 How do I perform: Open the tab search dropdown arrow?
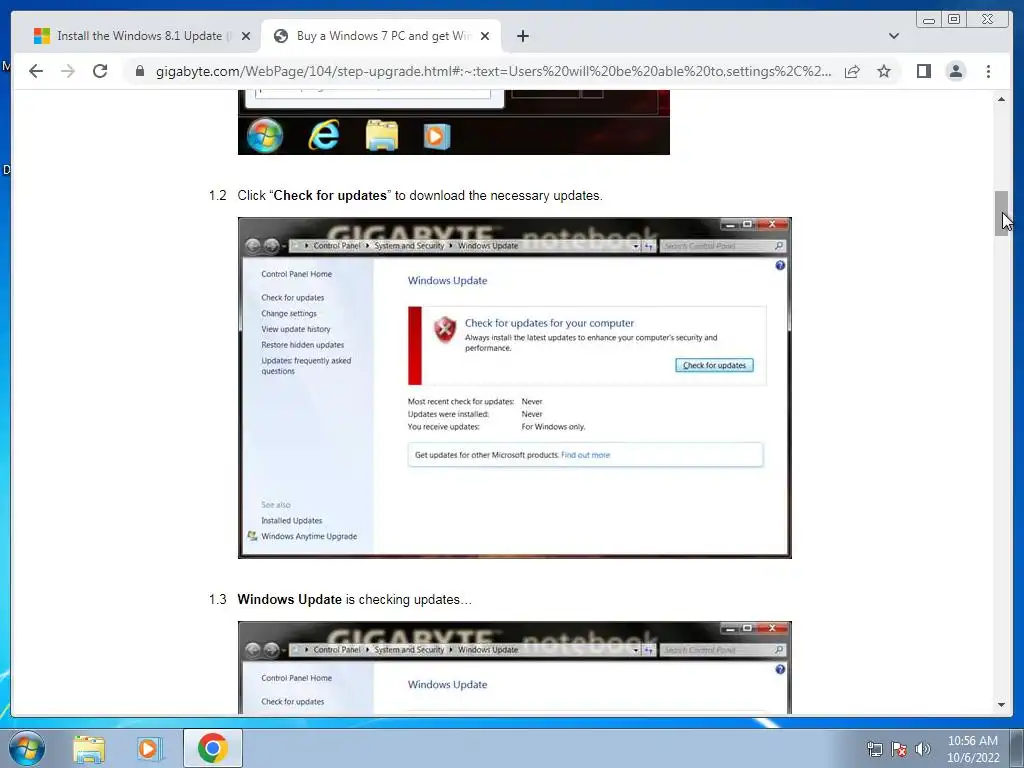pyautogui.click(x=894, y=36)
